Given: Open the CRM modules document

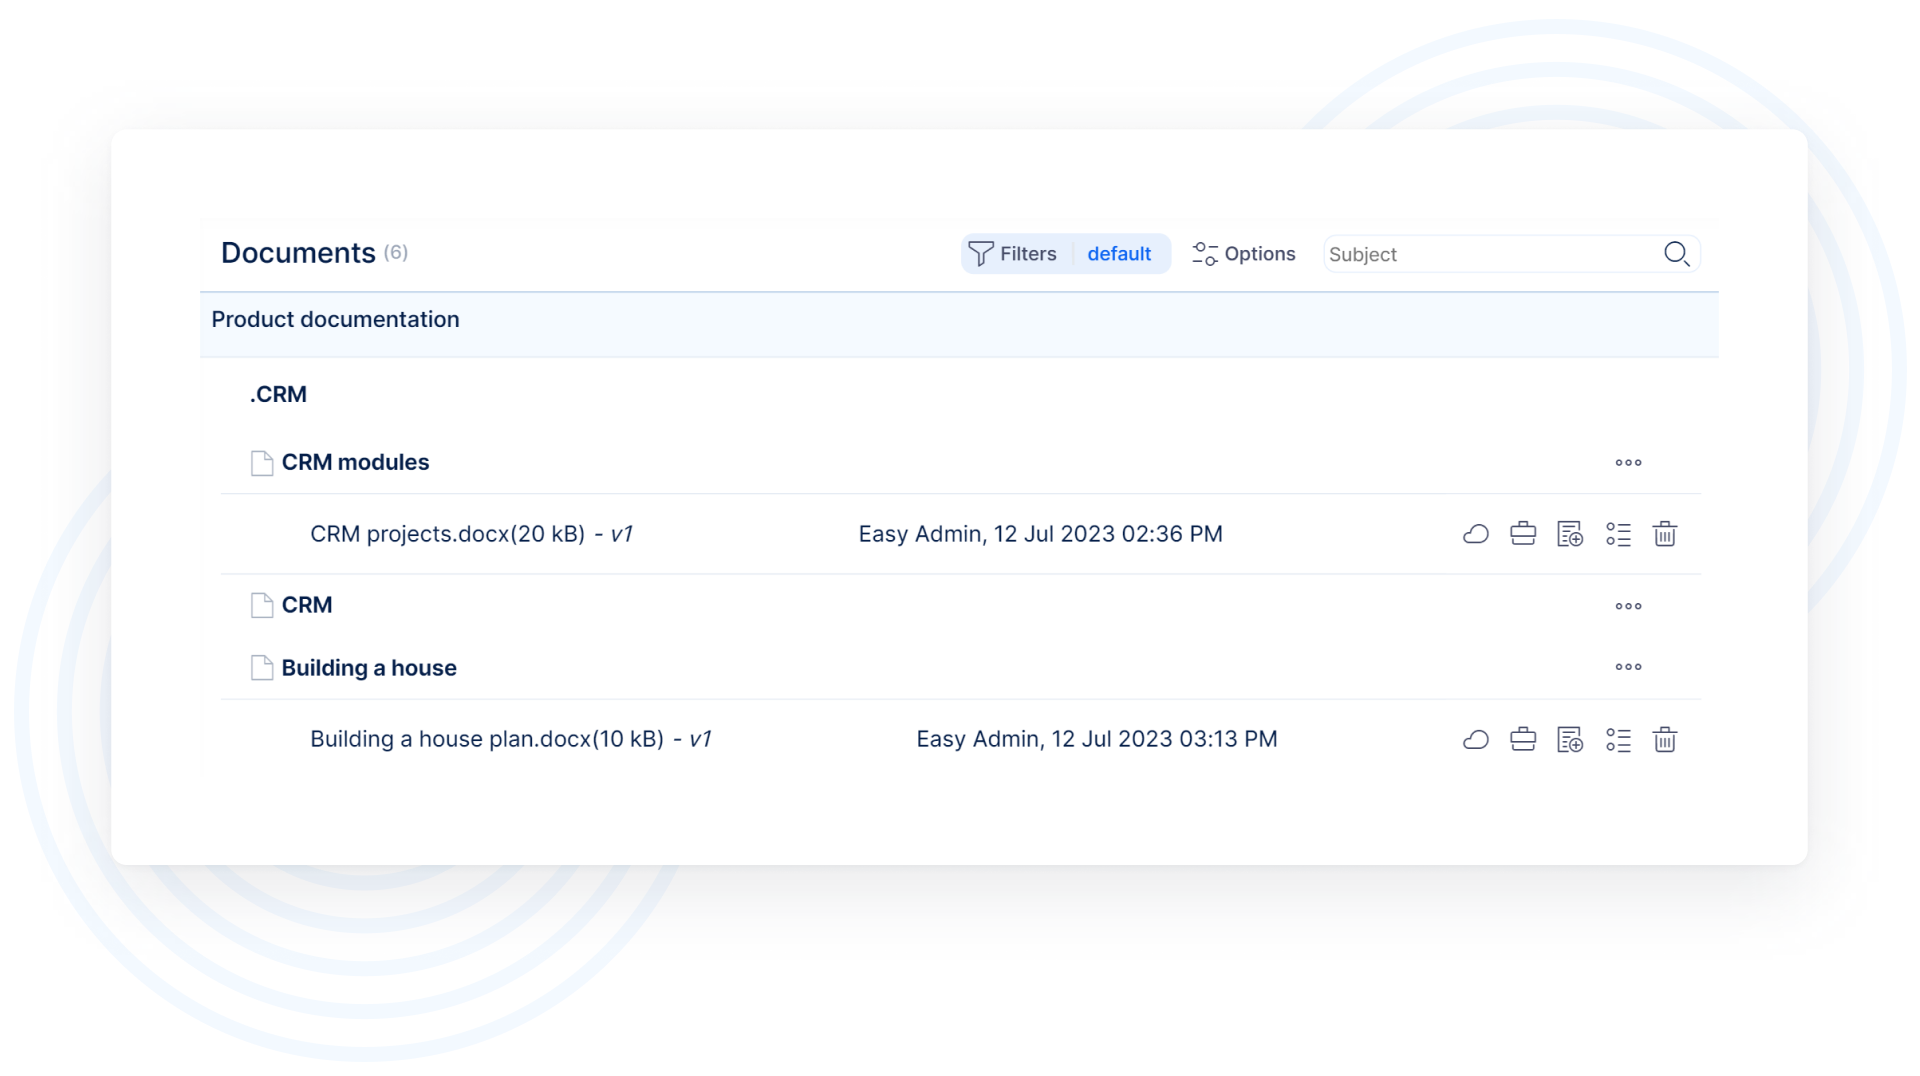Looking at the screenshot, I should pos(355,463).
